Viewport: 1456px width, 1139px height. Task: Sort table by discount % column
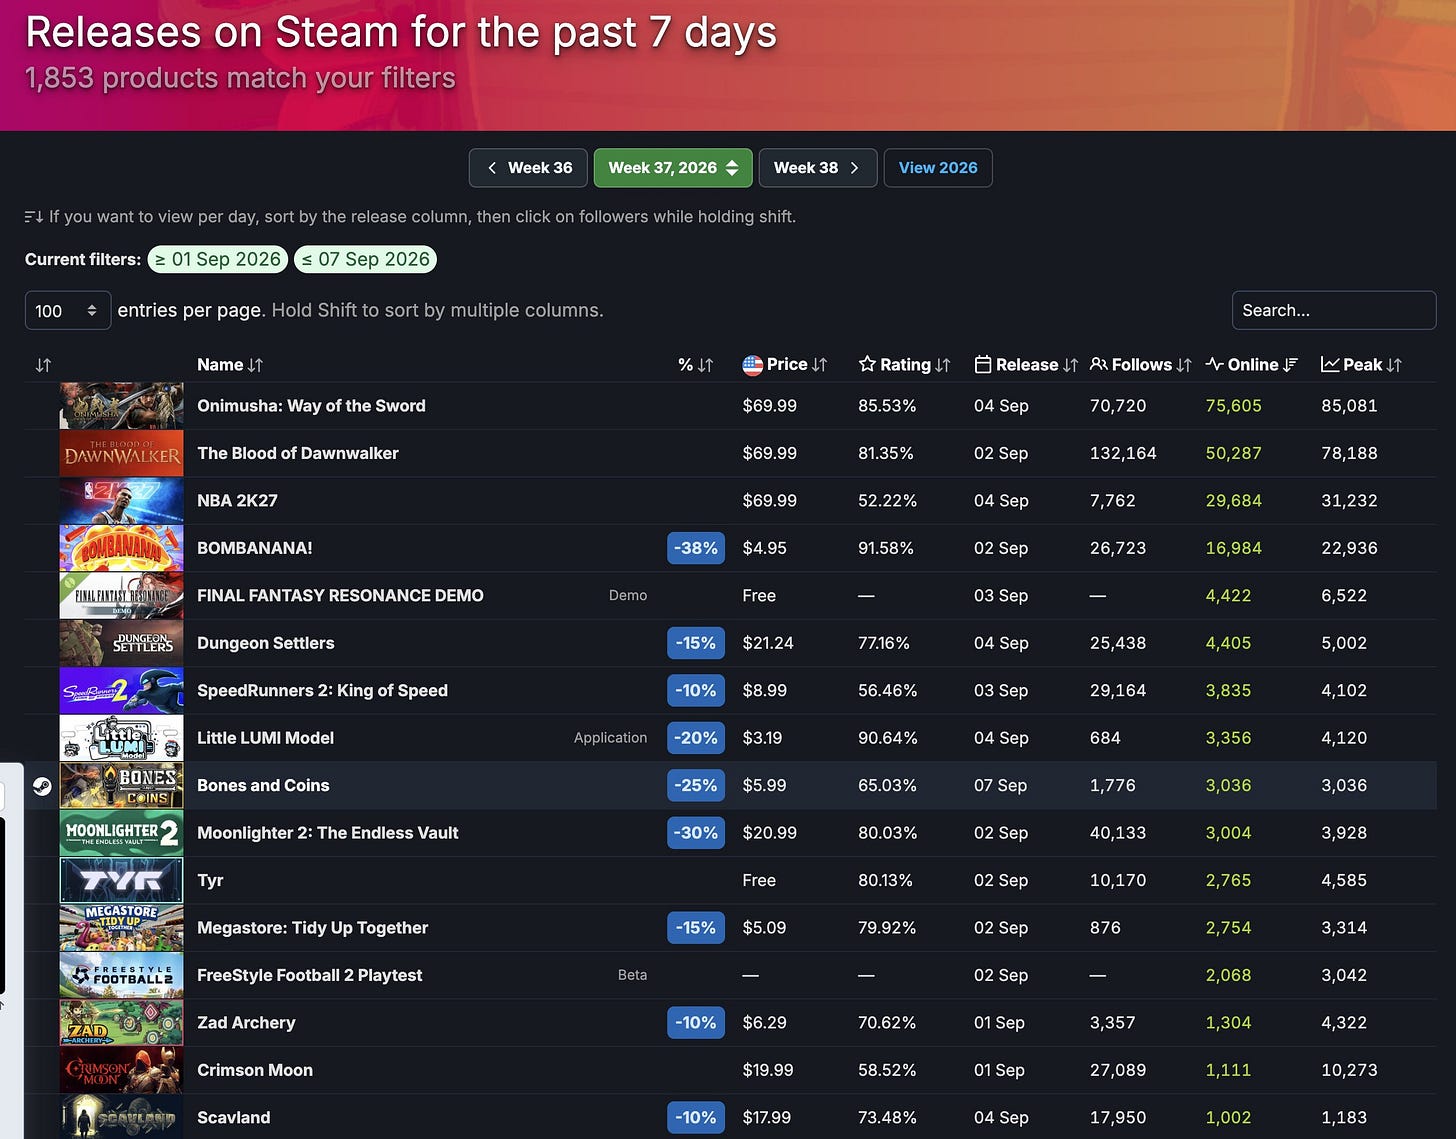pyautogui.click(x=696, y=365)
